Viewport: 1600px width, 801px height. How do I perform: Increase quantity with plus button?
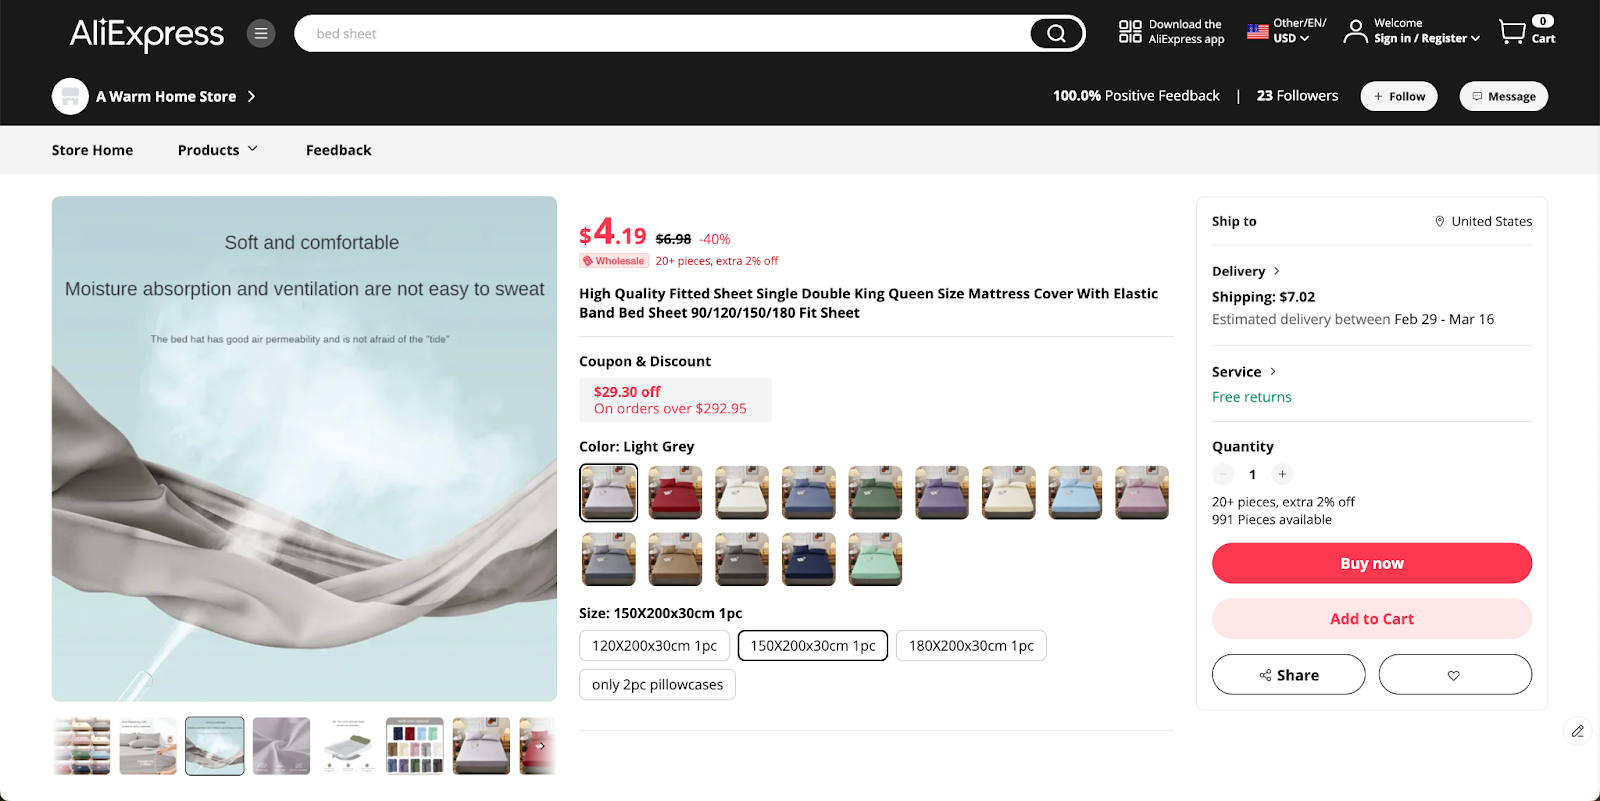tap(1282, 474)
